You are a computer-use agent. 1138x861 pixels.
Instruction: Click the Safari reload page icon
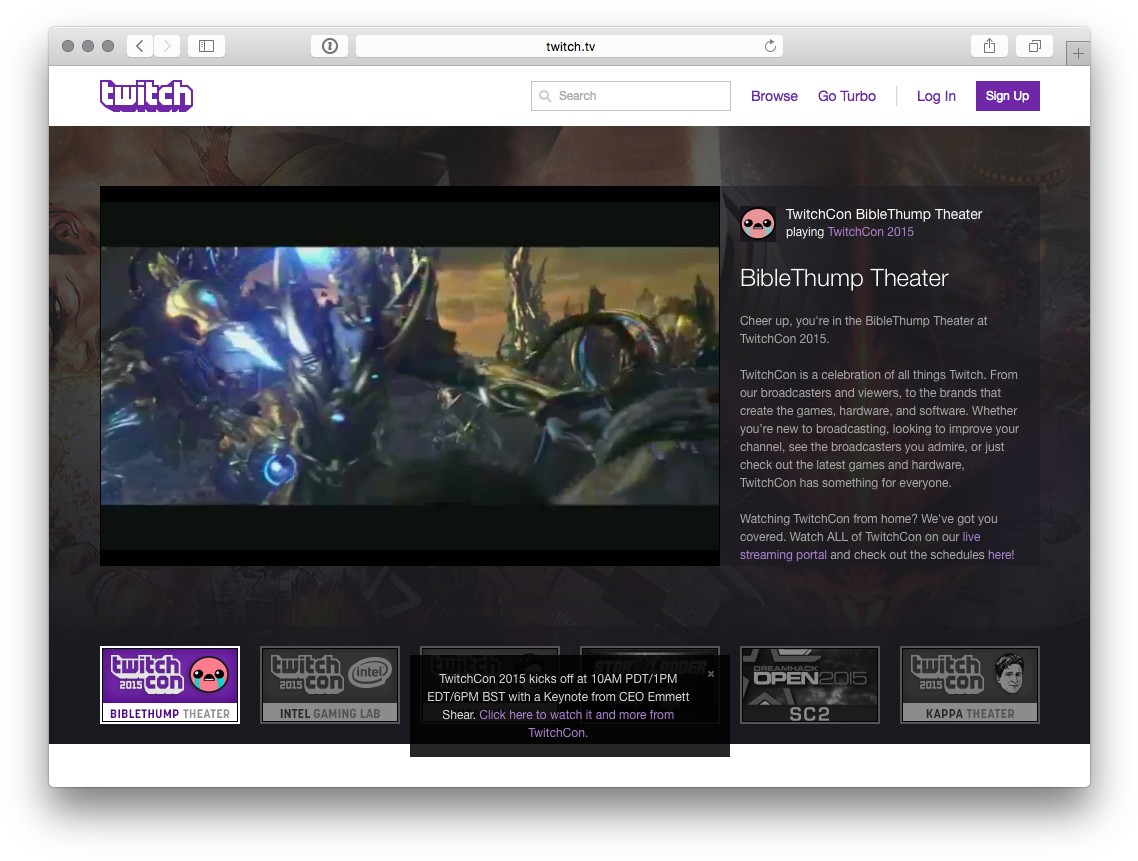(x=769, y=46)
